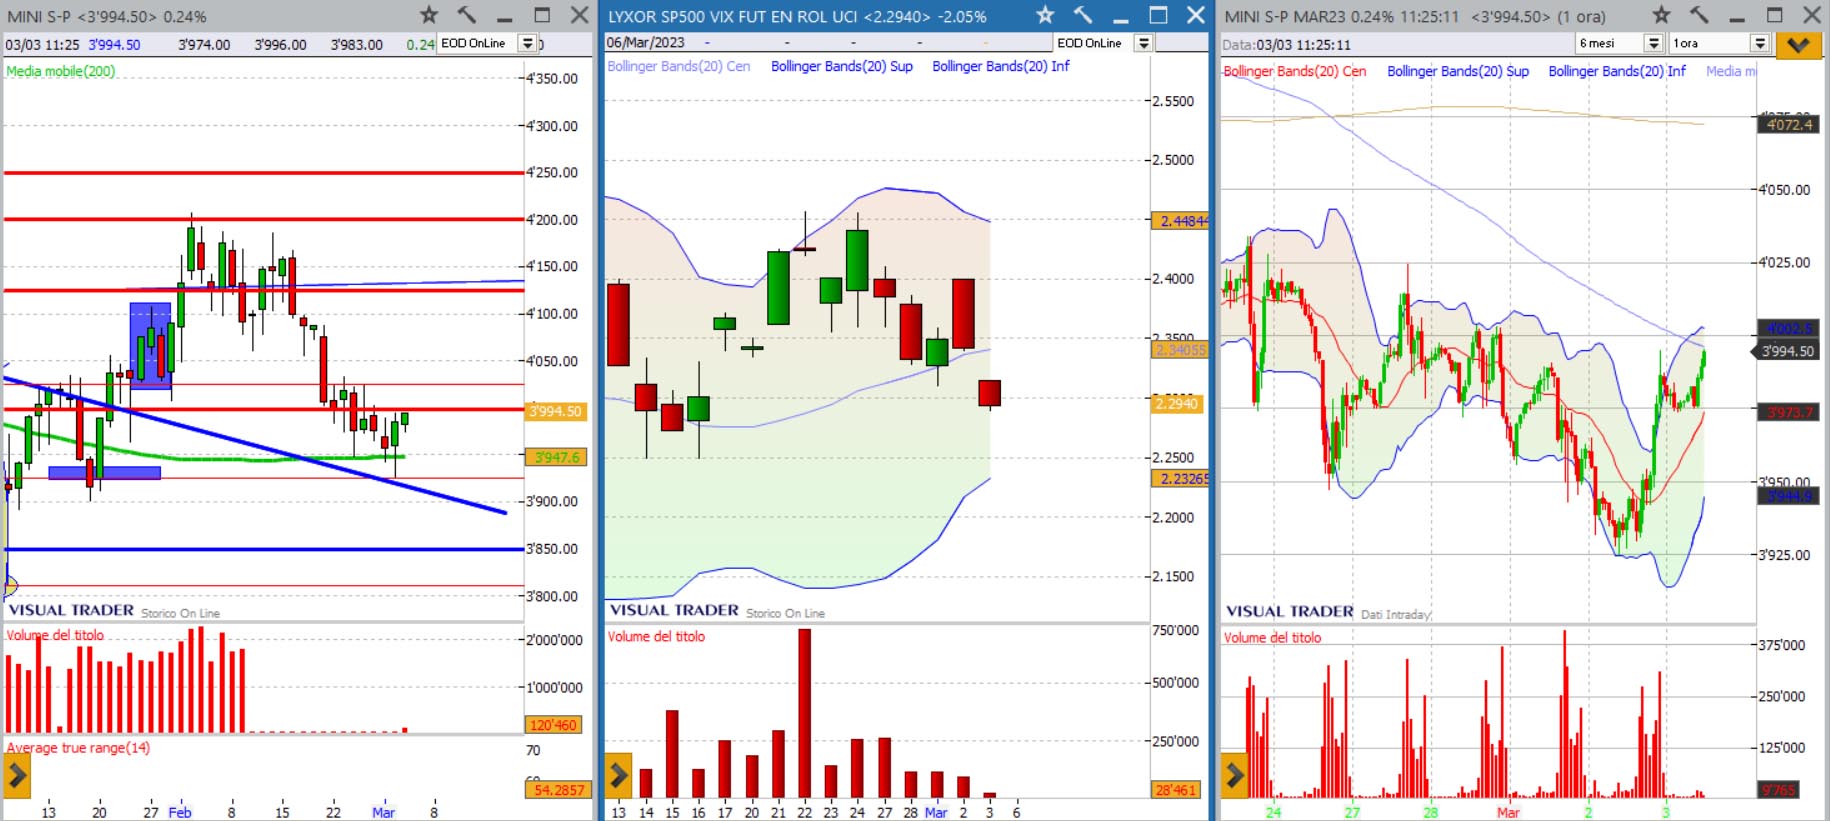This screenshot has height=821, width=1830.
Task: Click yellow arrow button in MINI S-P MAR23 window
Action: coord(1235,775)
